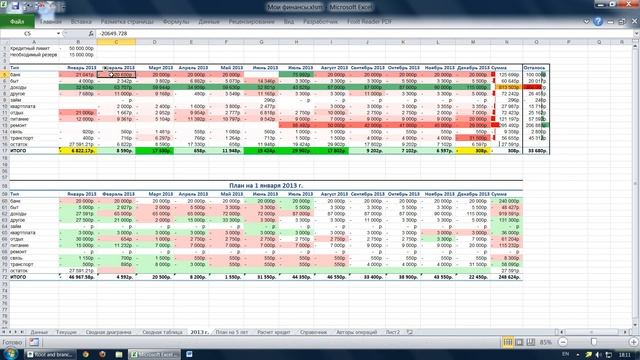This screenshot has width=640, height=360.
Task: Switch to sheet tab Справочник
Action: [x=313, y=332]
